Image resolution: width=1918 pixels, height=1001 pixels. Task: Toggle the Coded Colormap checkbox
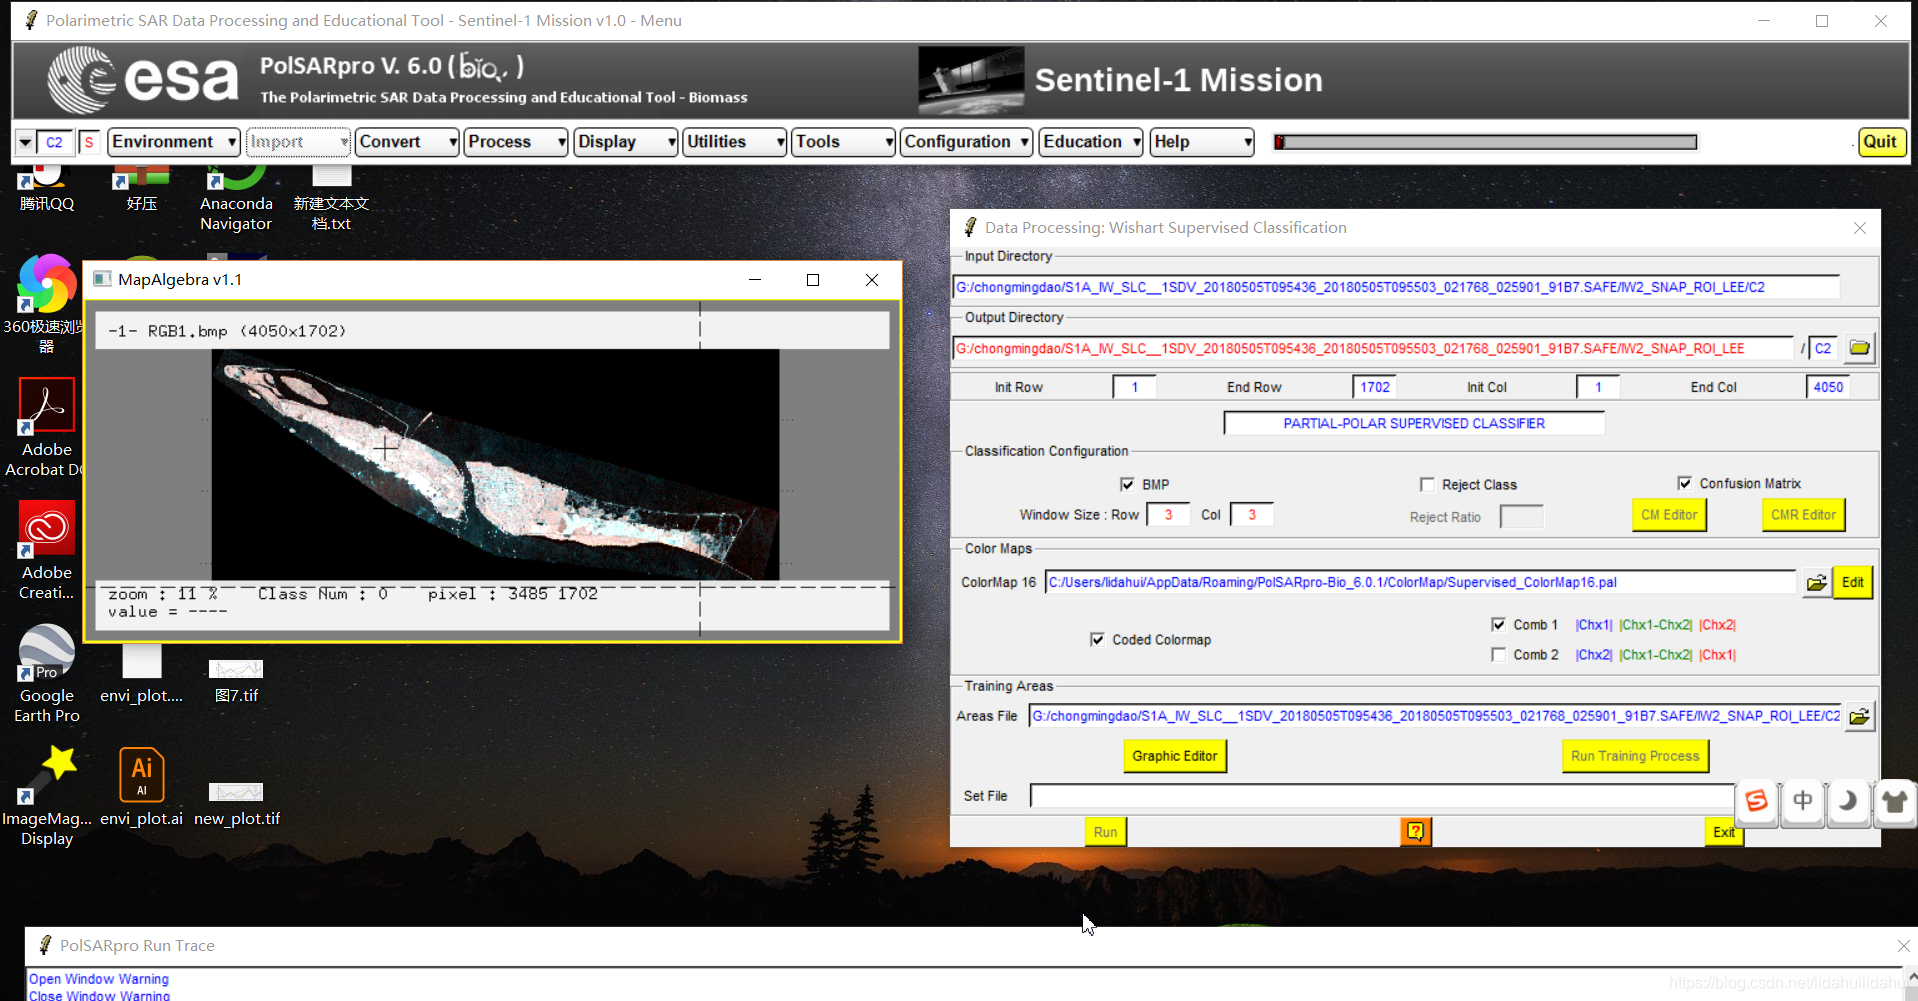click(1097, 639)
